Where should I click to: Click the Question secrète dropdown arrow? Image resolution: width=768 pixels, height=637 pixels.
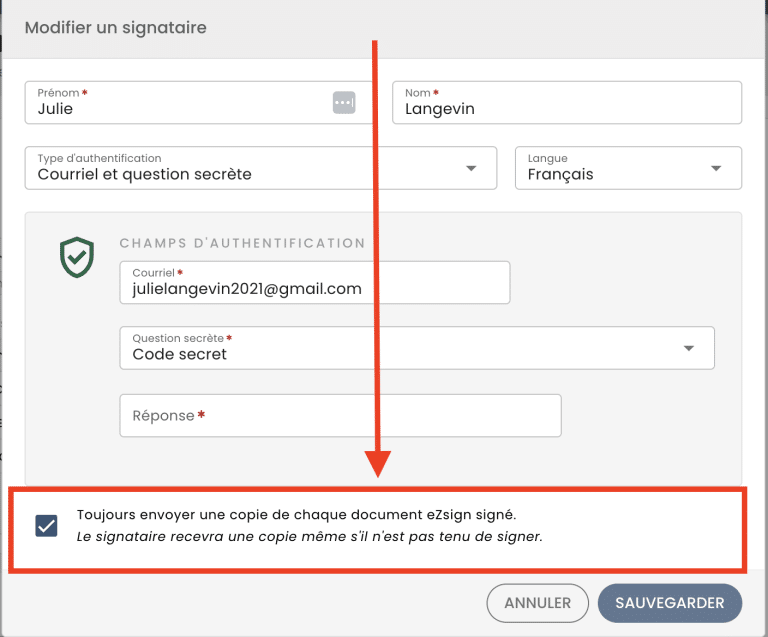(689, 349)
